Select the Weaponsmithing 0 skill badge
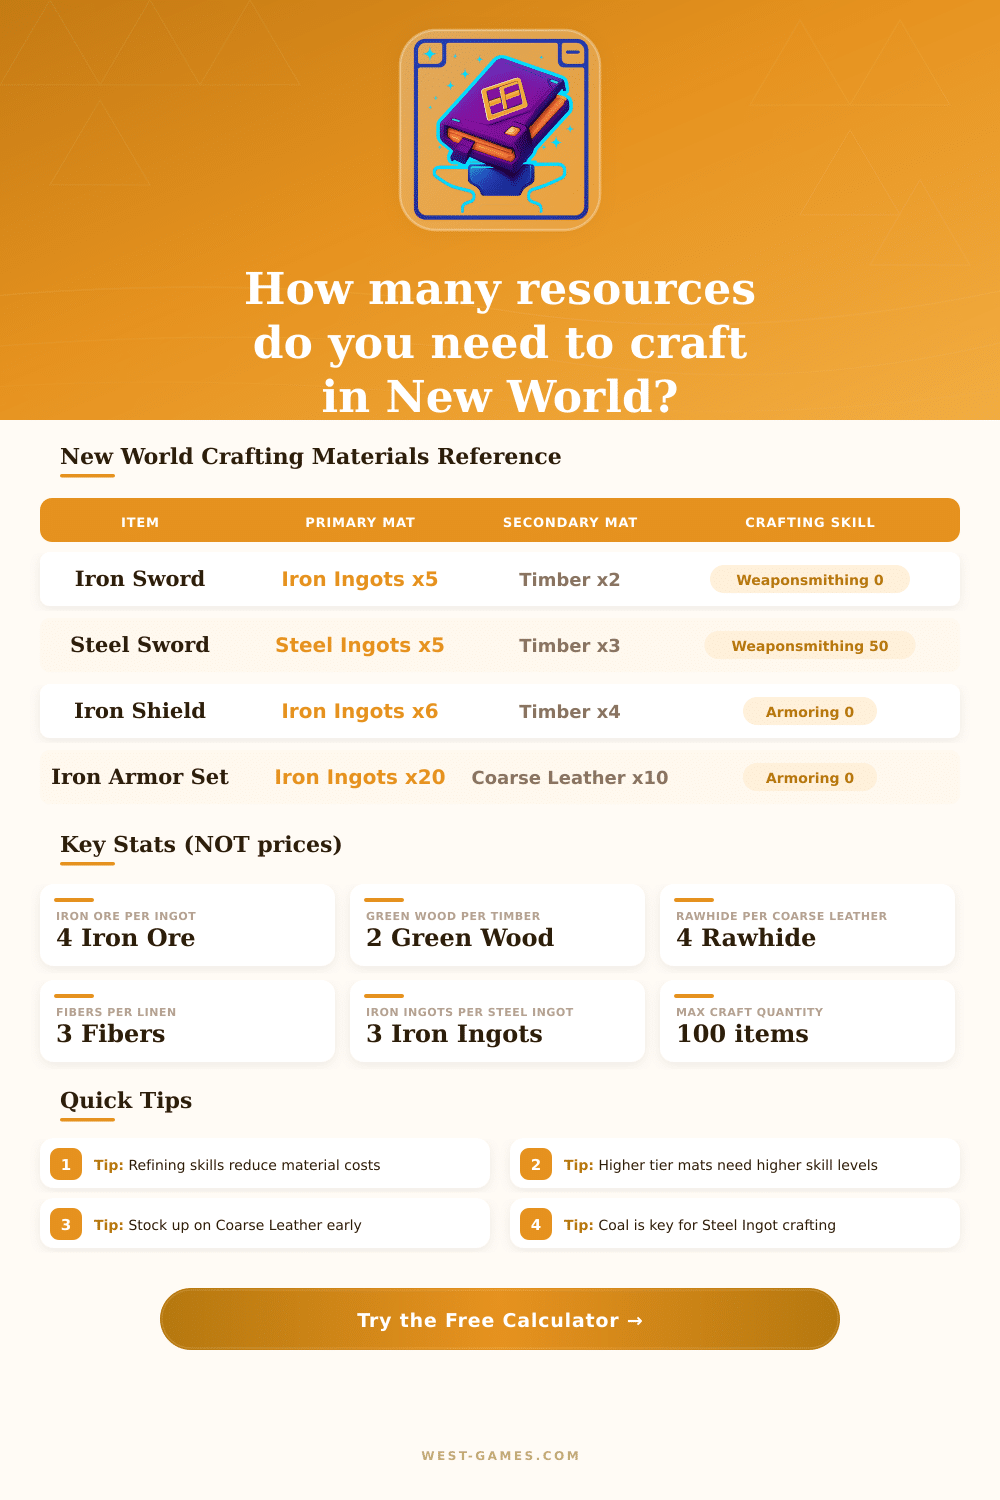Viewport: 1000px width, 1500px height. (810, 579)
